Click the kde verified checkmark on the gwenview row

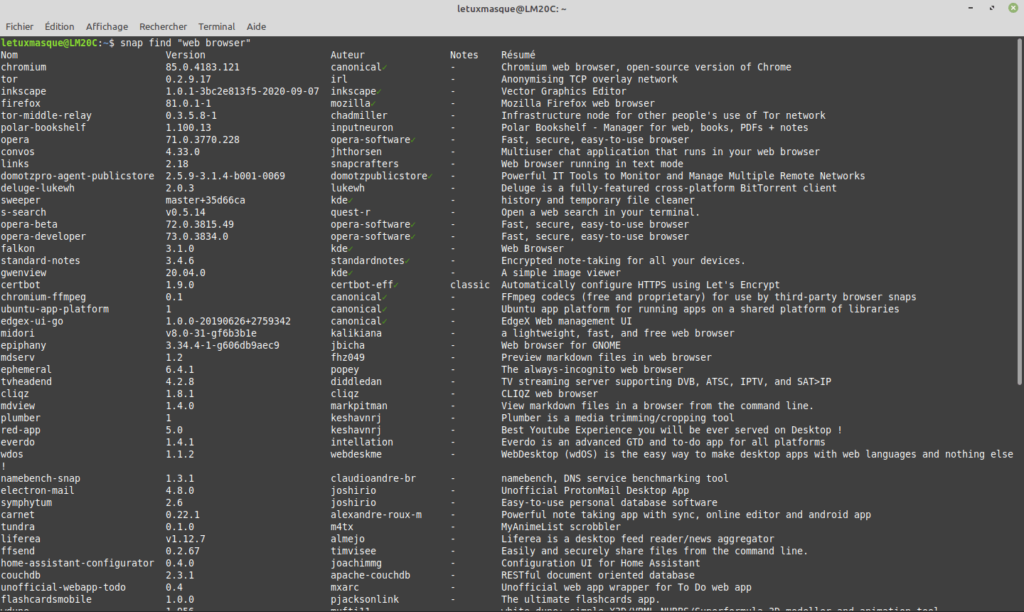[353, 272]
